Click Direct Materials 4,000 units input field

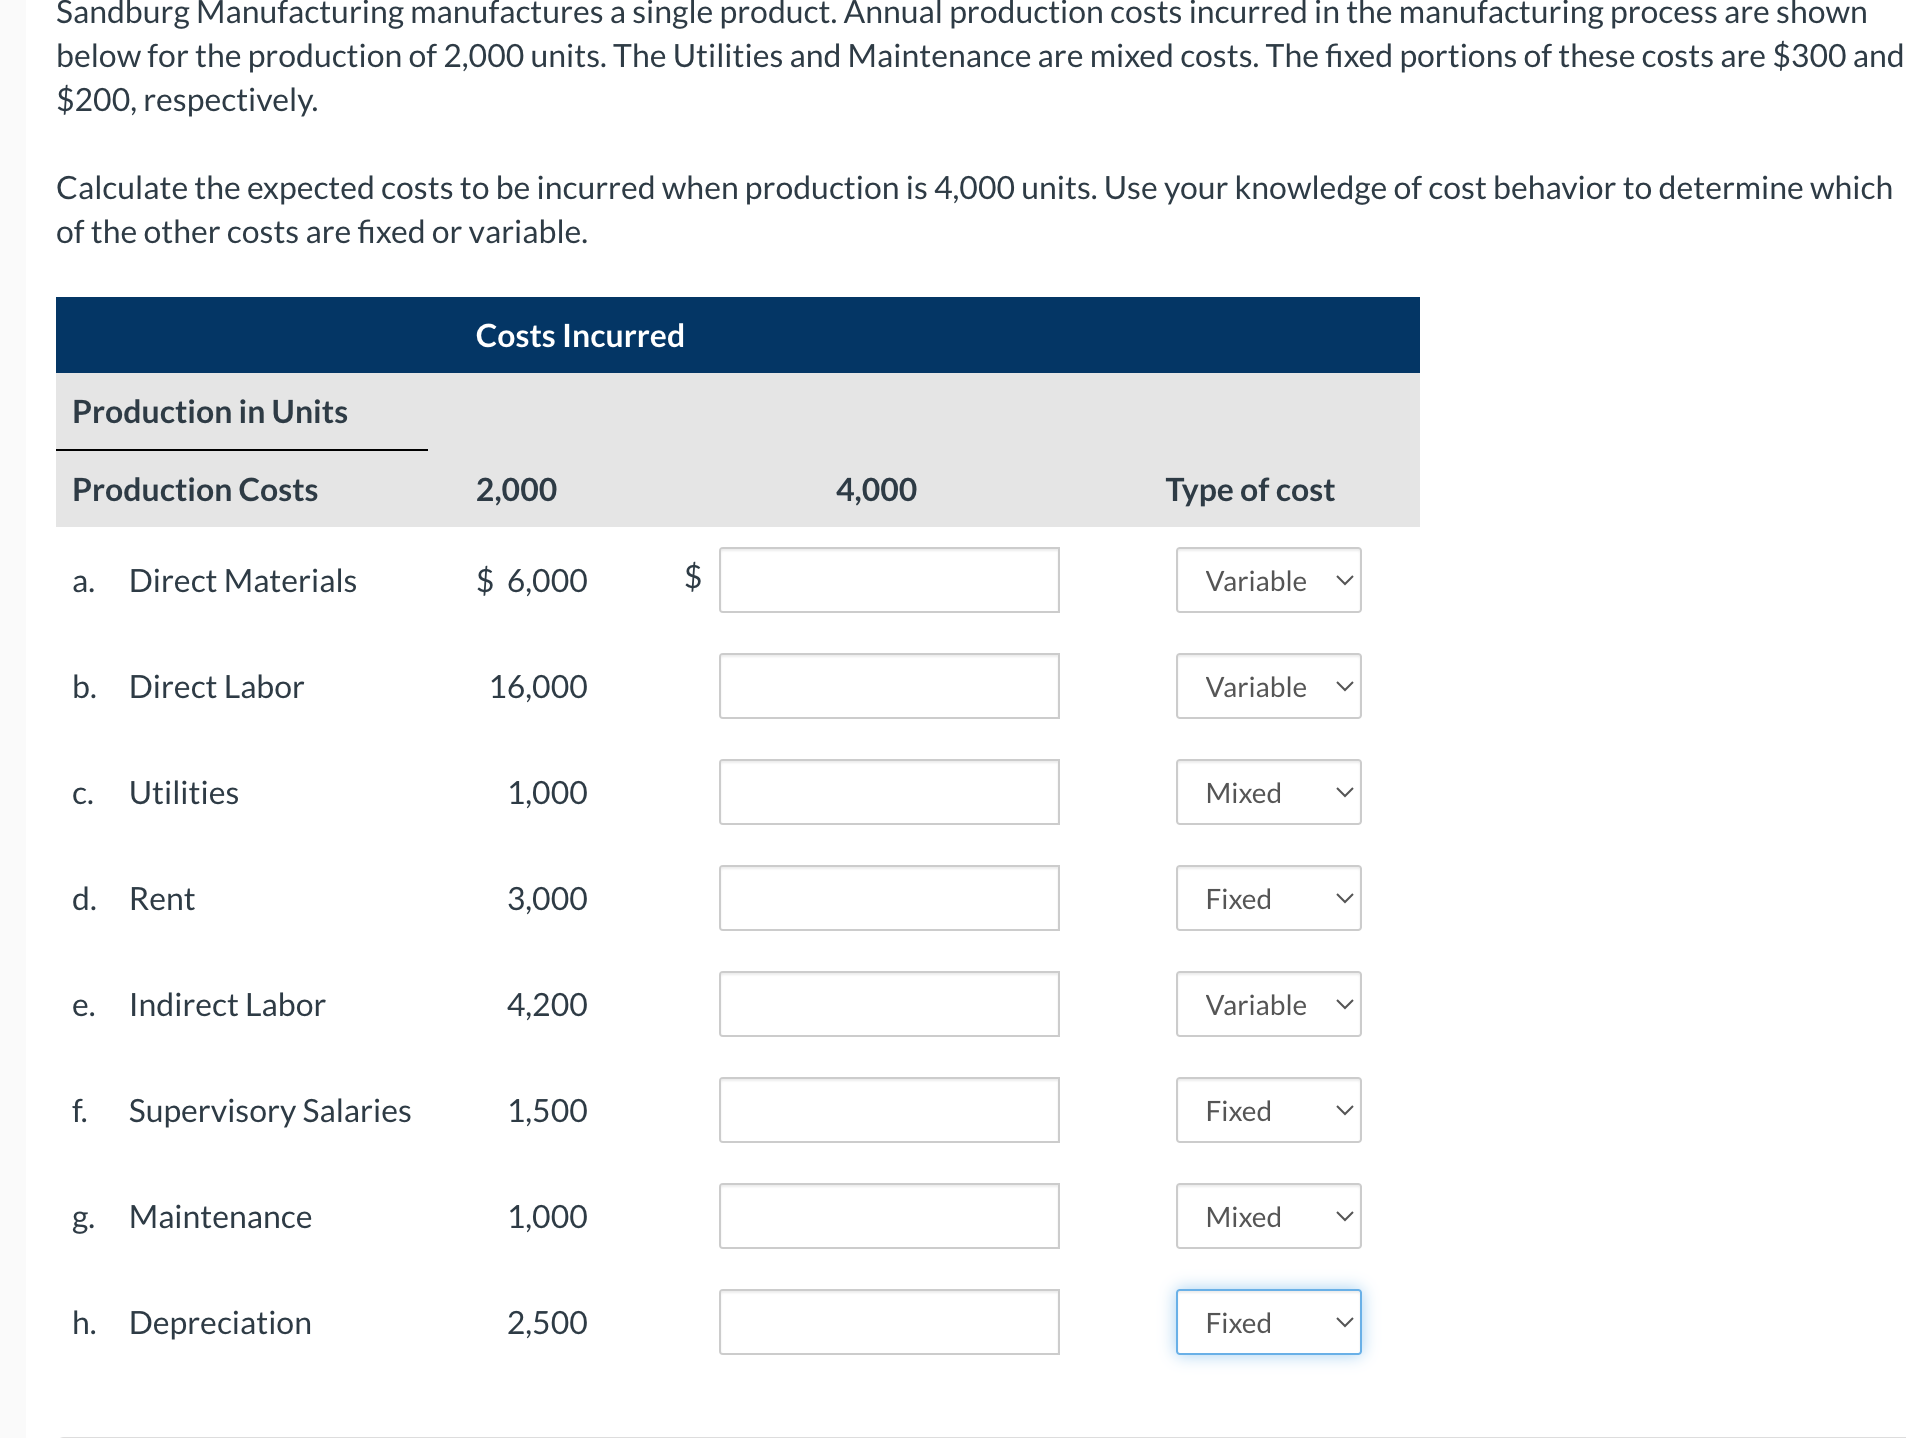(x=889, y=580)
